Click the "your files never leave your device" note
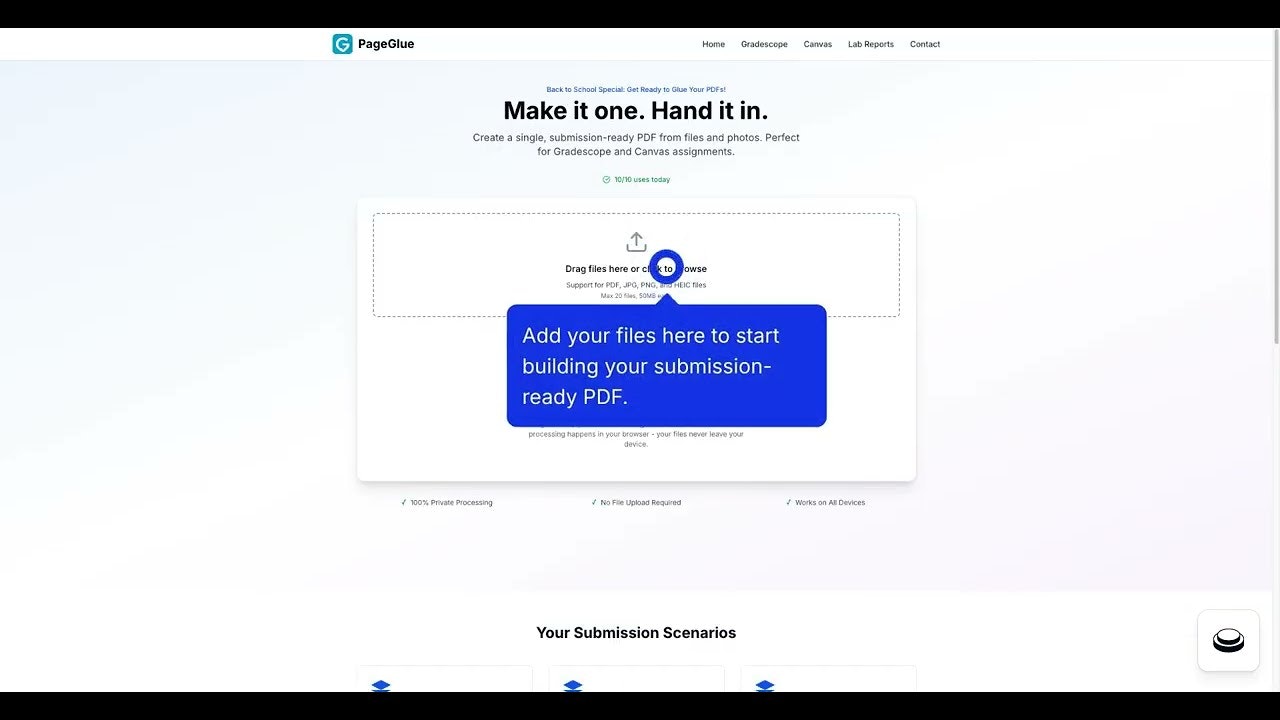The width and height of the screenshot is (1280, 720). [636, 439]
